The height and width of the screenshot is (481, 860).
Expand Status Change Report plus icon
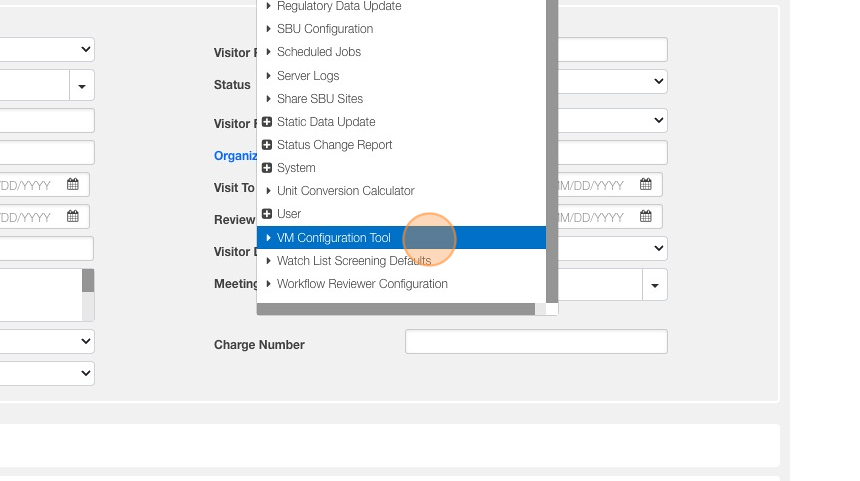[267, 145]
